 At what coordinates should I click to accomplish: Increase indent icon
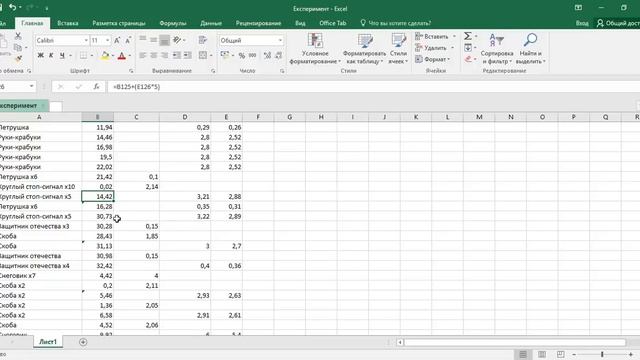pos(187,56)
